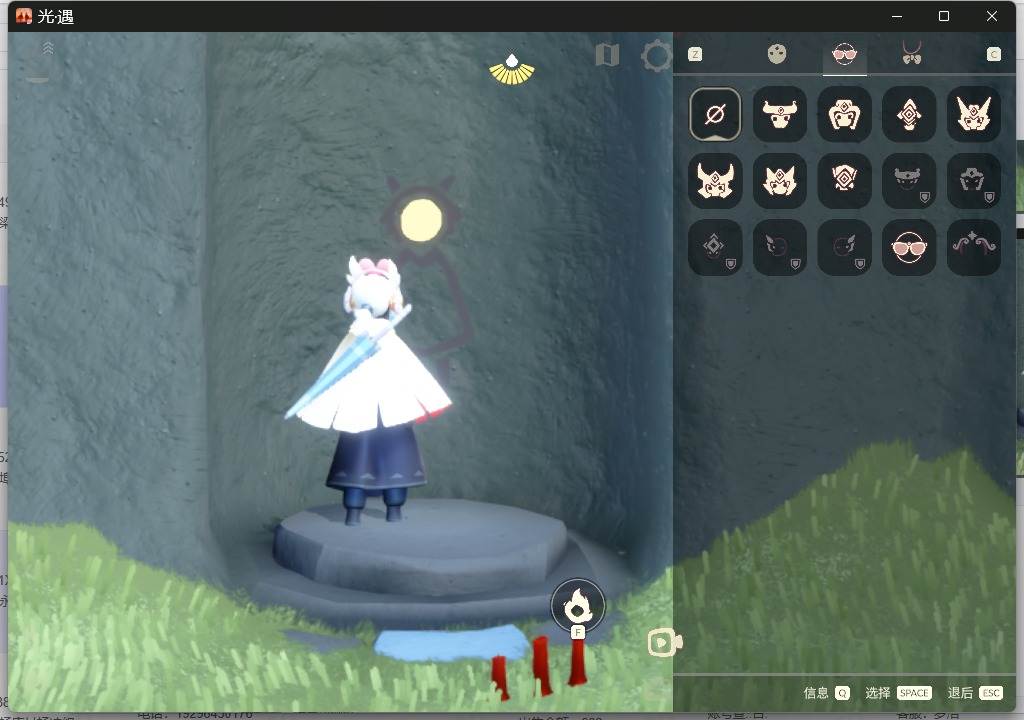This screenshot has width=1024, height=720.
Task: Equip the hooded mask beside the bull mask
Action: [844, 114]
